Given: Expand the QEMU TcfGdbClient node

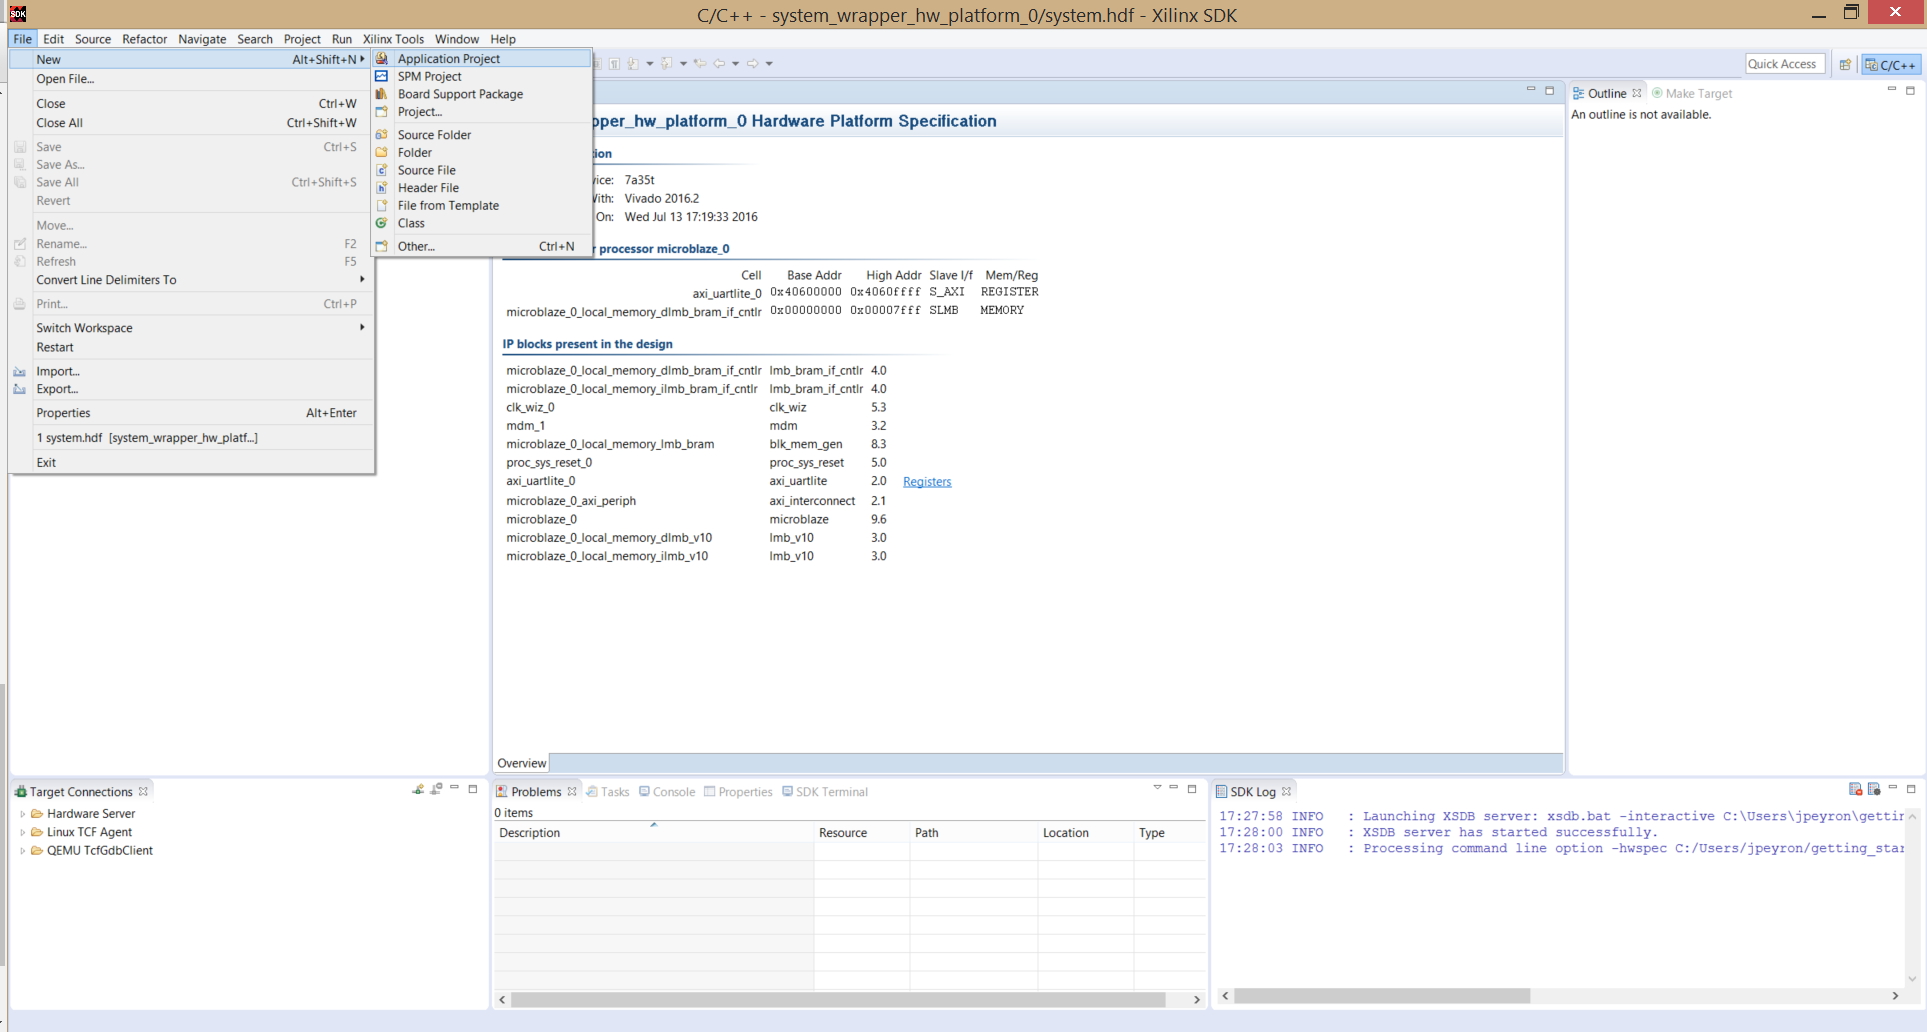Looking at the screenshot, I should tap(22, 851).
